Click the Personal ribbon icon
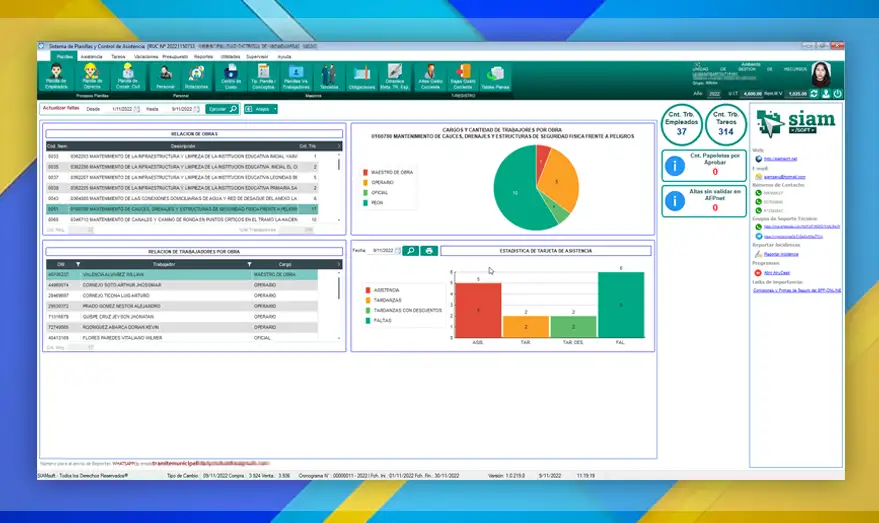 pyautogui.click(x=166, y=75)
